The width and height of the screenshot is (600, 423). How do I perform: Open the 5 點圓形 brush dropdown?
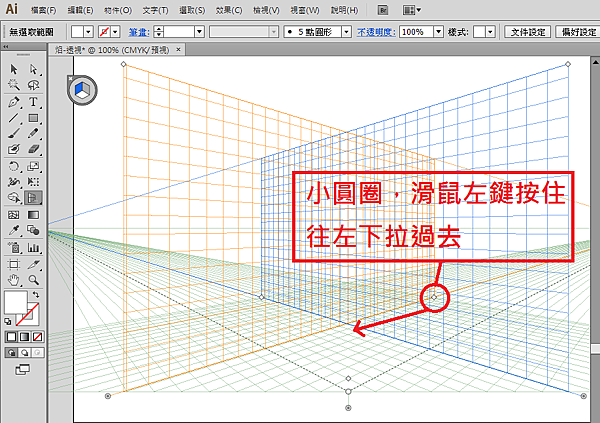(346, 32)
